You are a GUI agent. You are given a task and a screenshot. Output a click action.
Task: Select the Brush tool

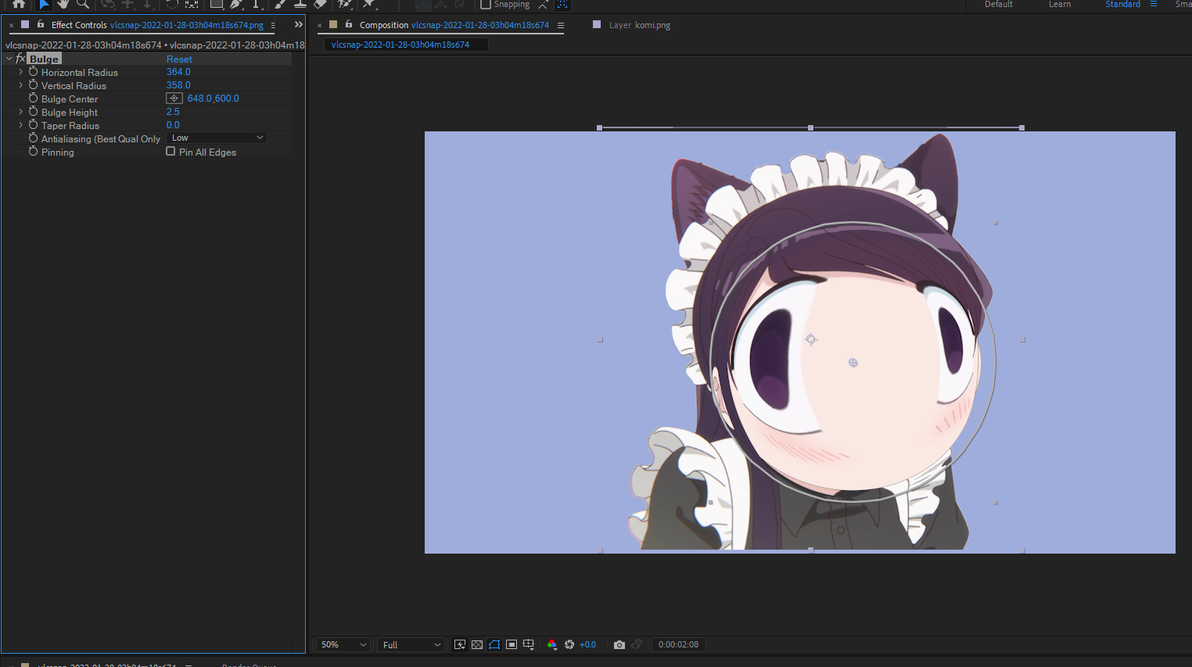pyautogui.click(x=280, y=4)
